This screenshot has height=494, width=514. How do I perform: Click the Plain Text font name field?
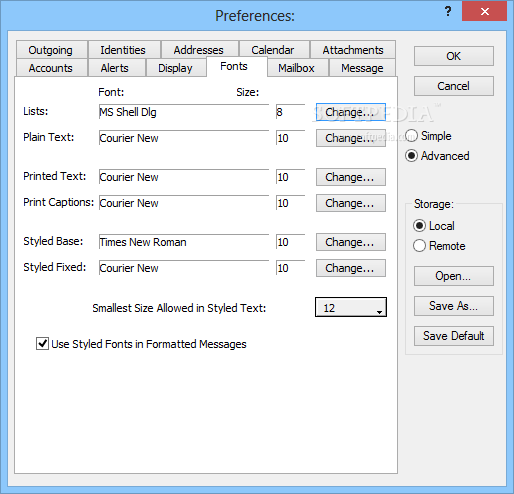click(x=184, y=138)
